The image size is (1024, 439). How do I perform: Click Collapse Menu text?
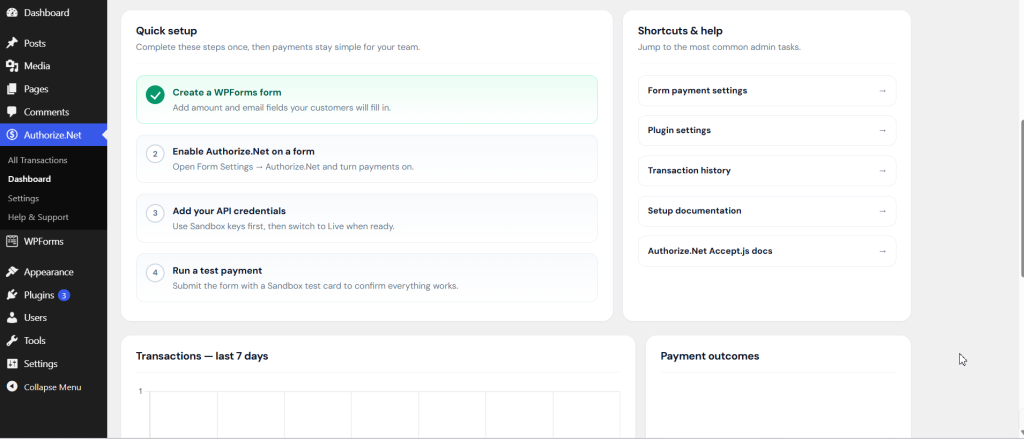(x=53, y=387)
